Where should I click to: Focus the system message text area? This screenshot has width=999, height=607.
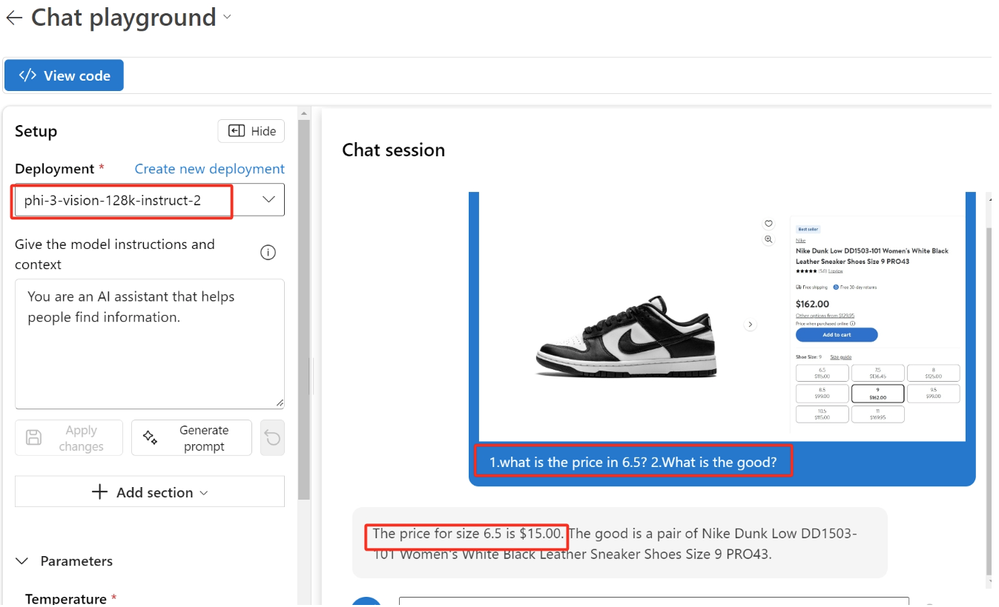tap(150, 344)
